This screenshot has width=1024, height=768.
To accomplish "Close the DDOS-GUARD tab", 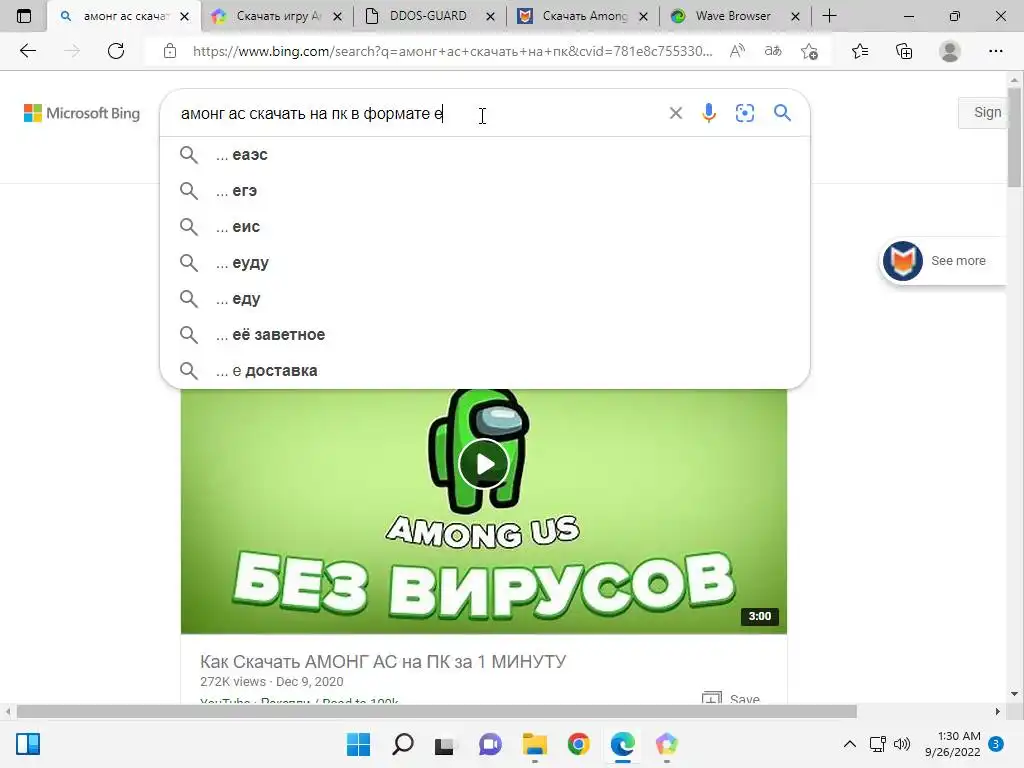I will 490,16.
